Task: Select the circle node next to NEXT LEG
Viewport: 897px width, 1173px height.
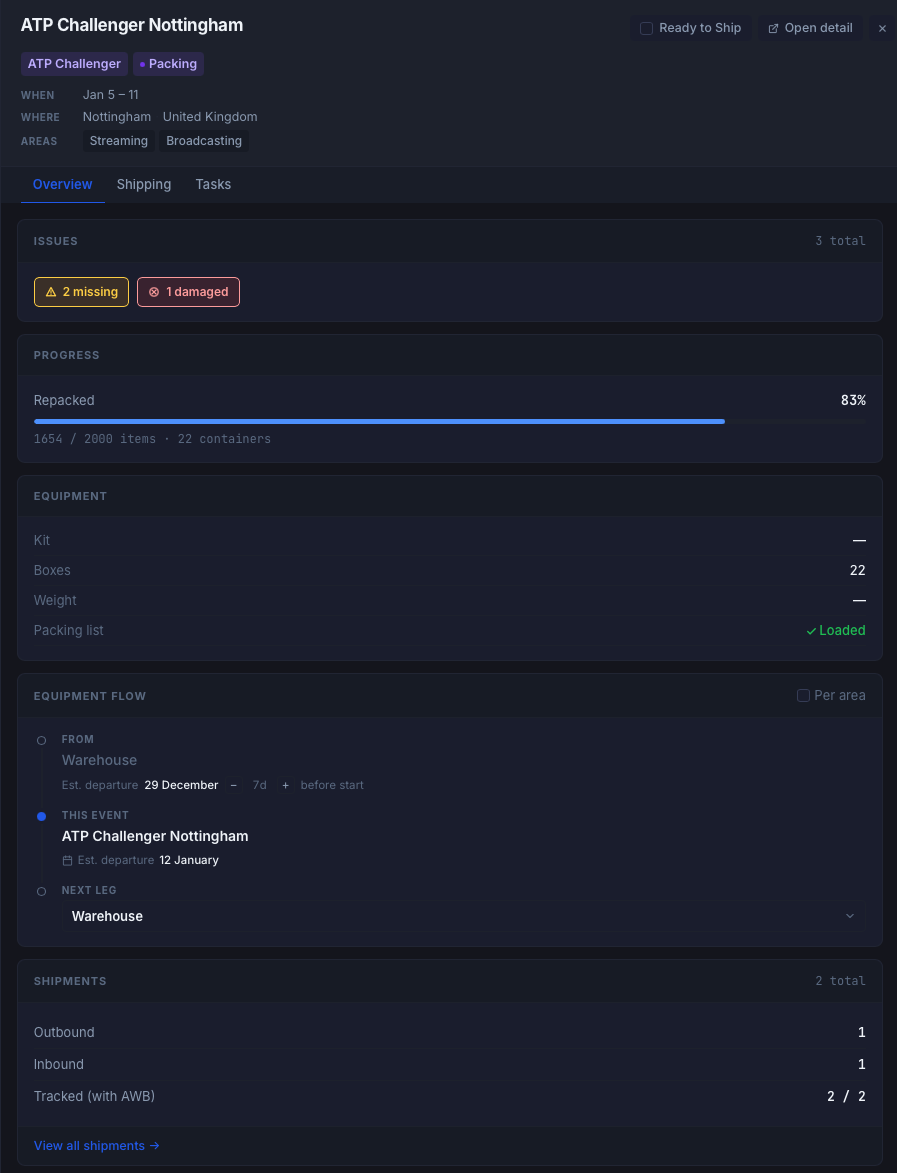Action: click(41, 891)
